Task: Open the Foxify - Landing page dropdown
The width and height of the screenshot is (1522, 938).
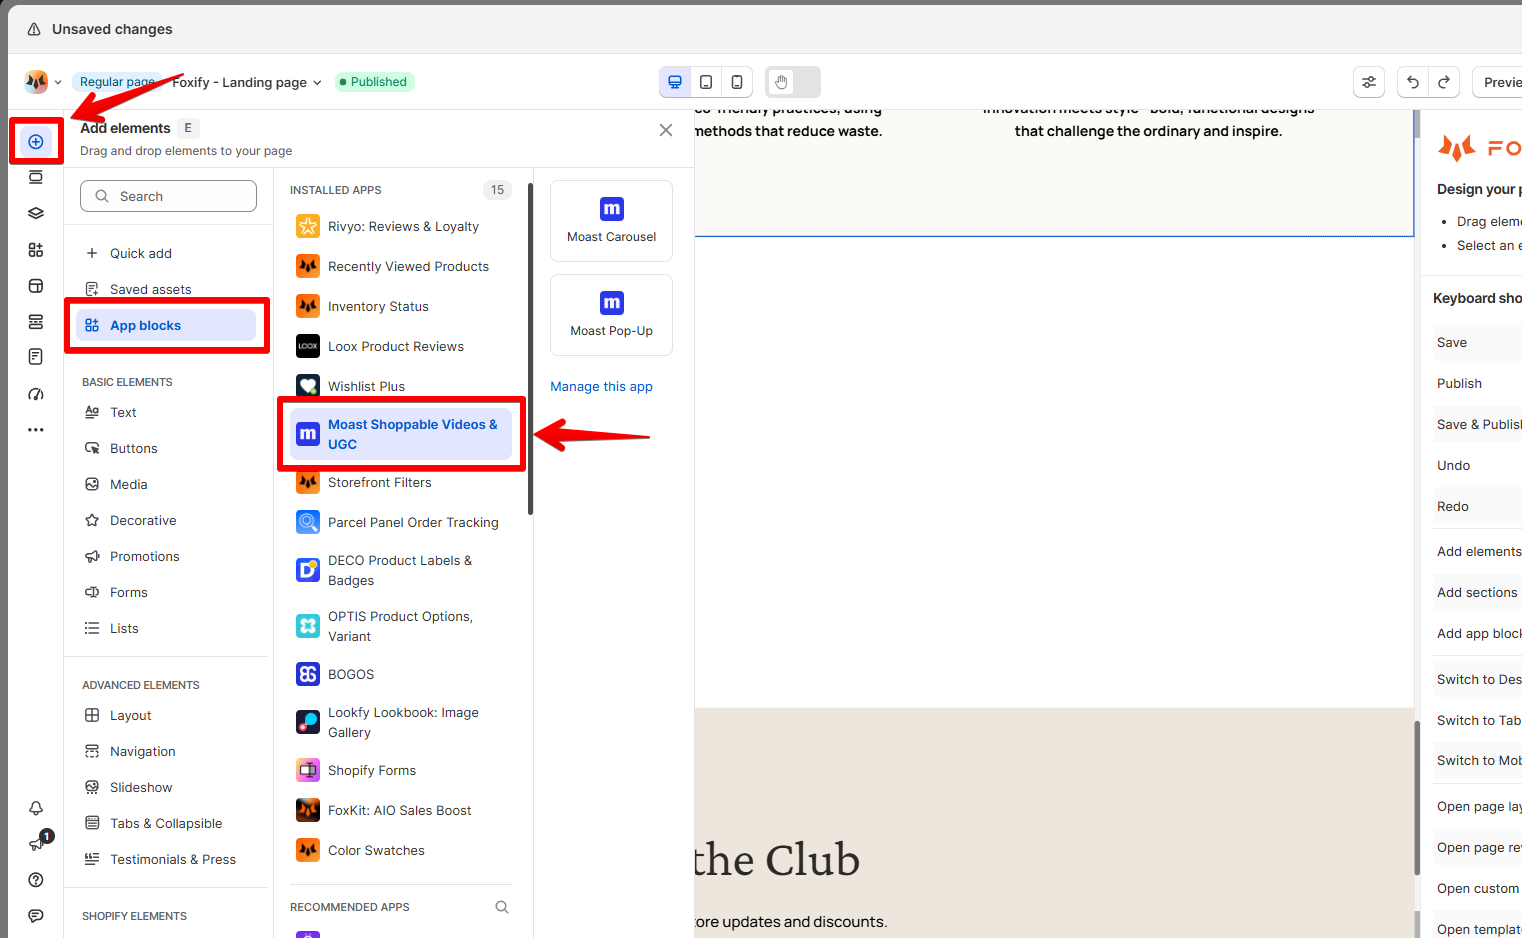Action: pyautogui.click(x=247, y=82)
